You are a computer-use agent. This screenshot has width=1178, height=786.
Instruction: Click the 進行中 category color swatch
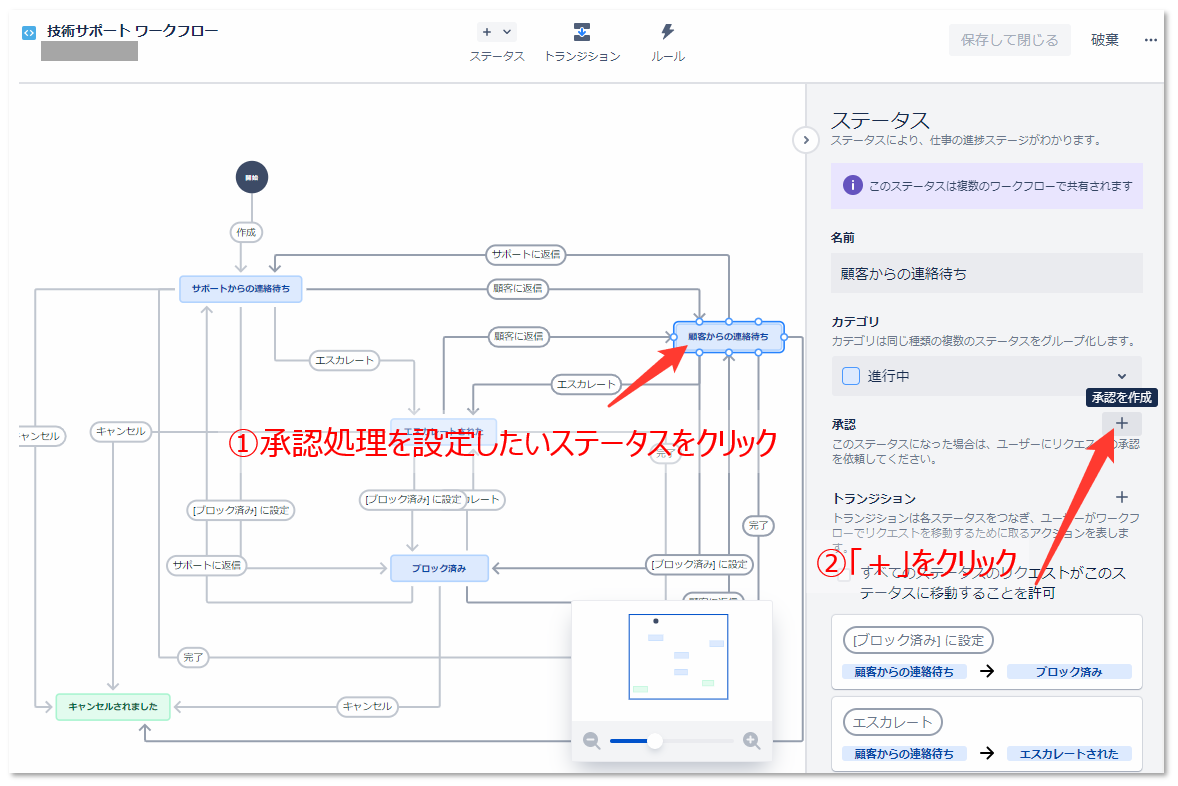tap(852, 375)
